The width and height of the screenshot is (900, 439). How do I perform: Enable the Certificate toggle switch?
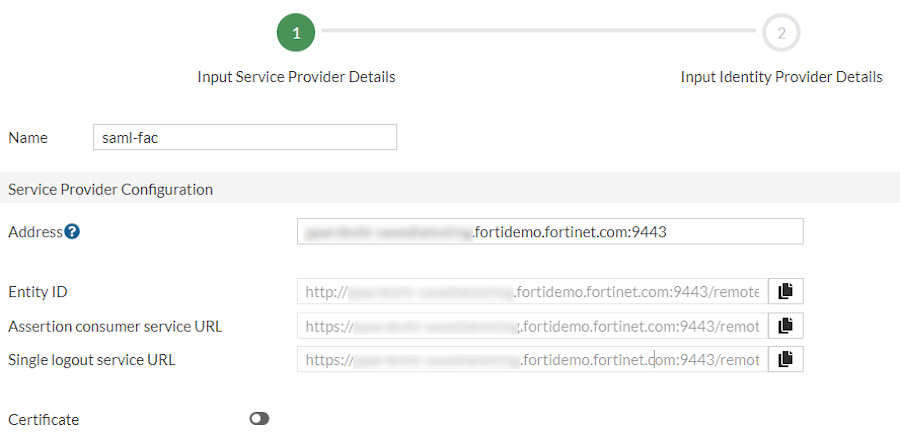[x=260, y=419]
